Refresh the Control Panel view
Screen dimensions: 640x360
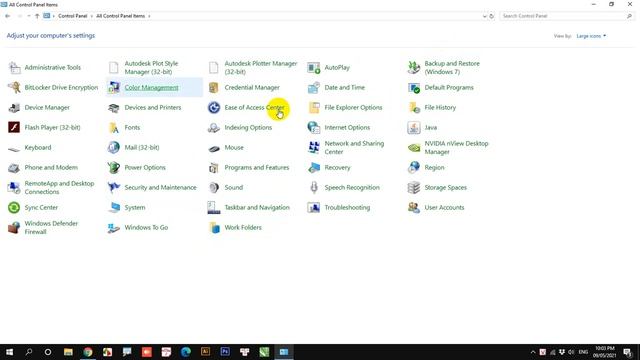click(x=491, y=16)
